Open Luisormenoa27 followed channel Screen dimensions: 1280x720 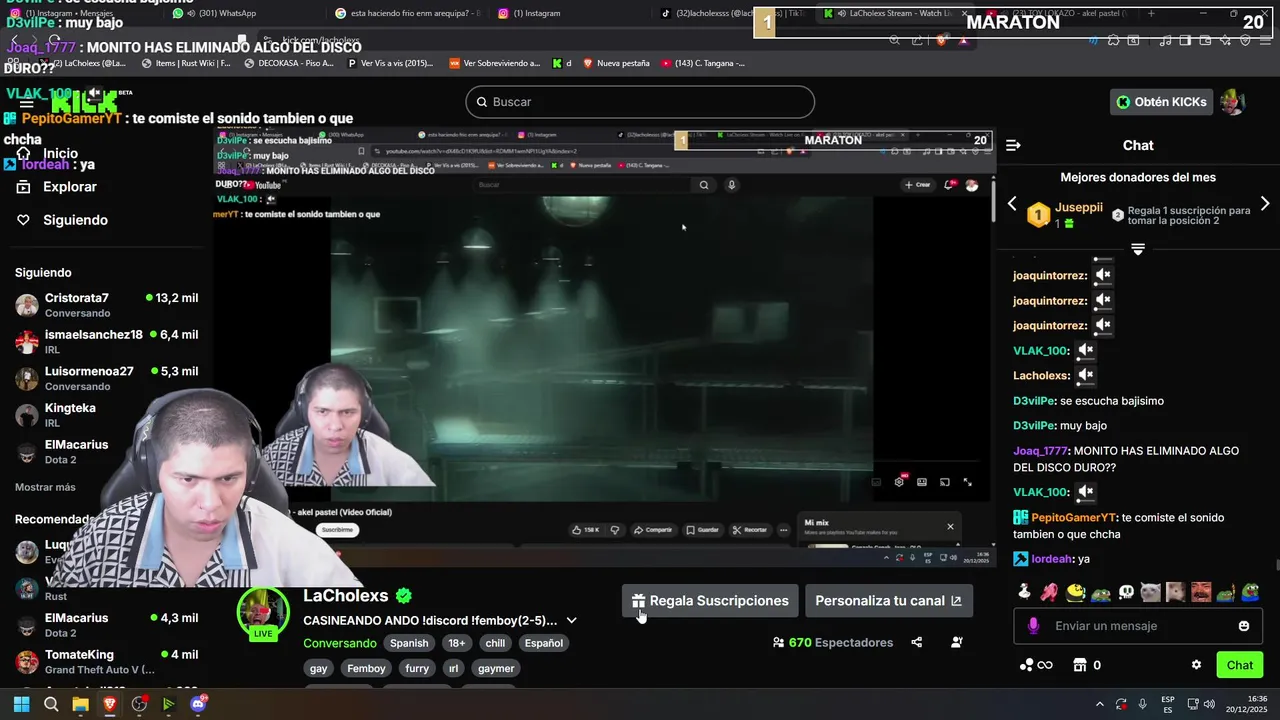pos(107,378)
